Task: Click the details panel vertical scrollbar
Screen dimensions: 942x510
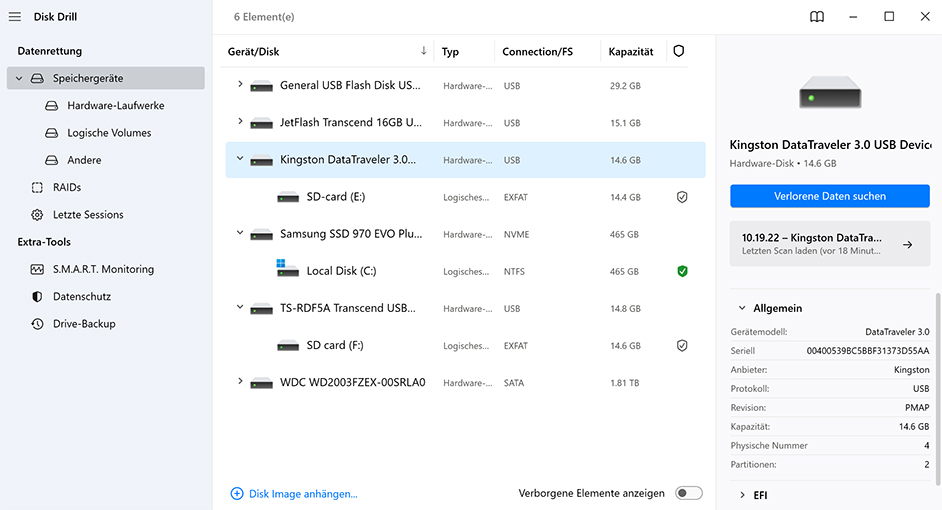Action: 938,388
